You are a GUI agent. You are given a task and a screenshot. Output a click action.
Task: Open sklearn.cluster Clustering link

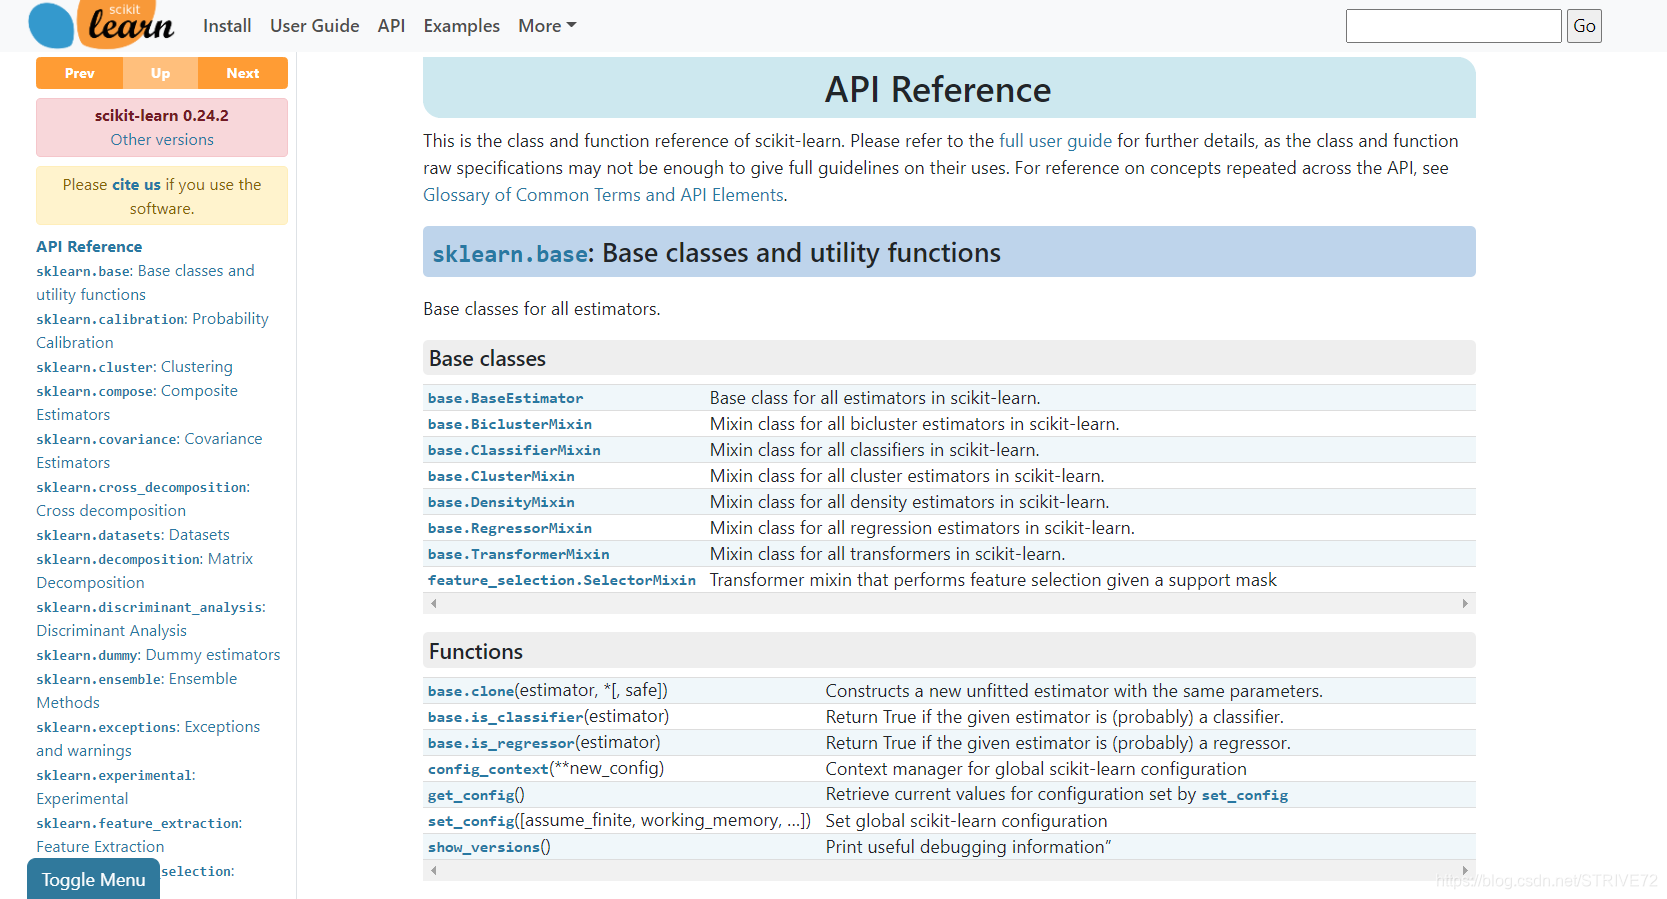coord(134,367)
